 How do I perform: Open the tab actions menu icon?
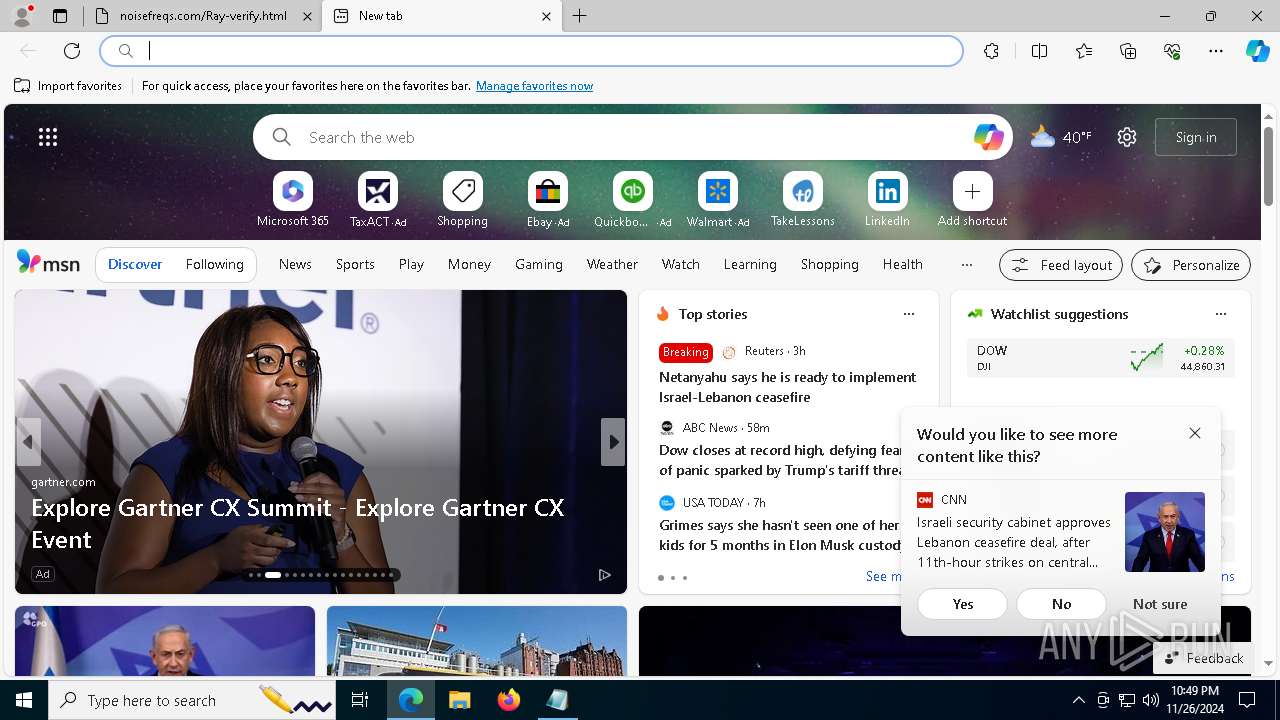point(60,16)
